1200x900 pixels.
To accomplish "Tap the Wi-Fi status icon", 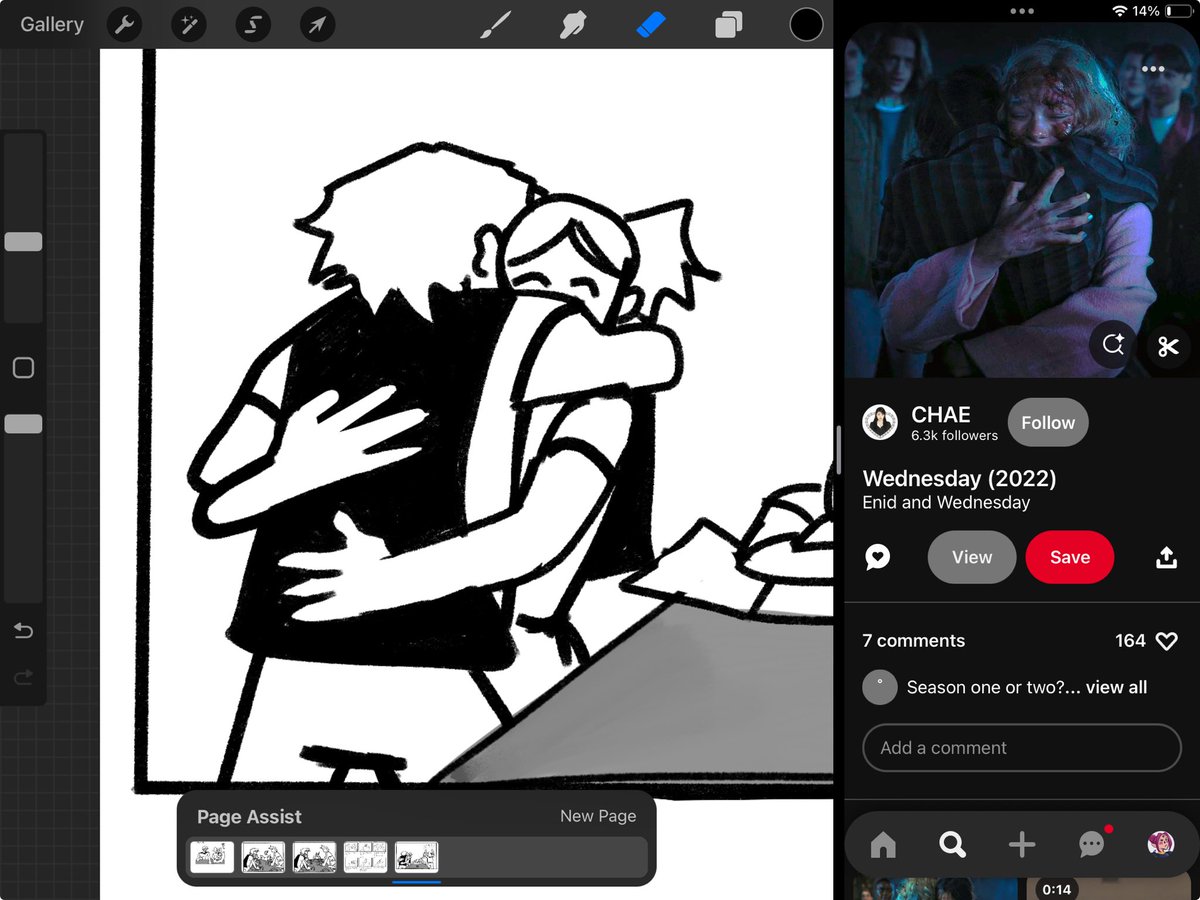I will pyautogui.click(x=1119, y=11).
